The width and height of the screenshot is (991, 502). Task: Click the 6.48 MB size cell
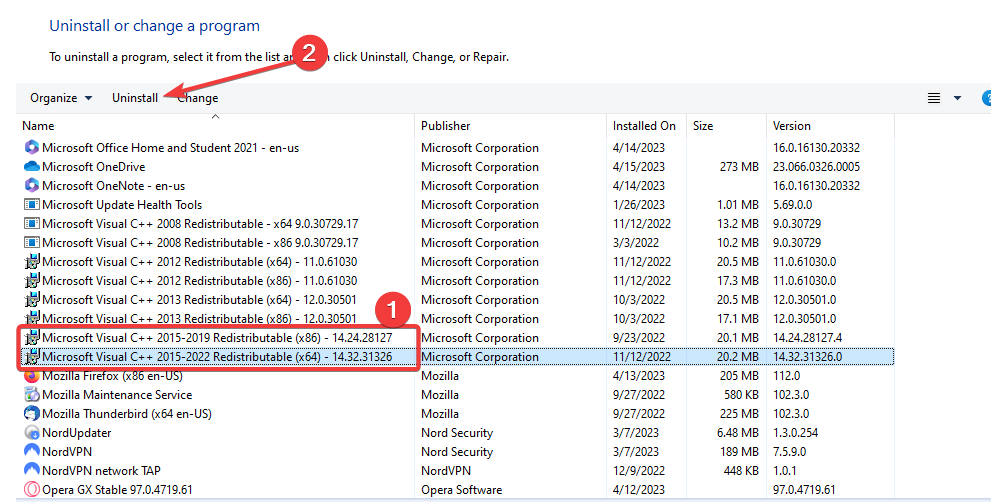(738, 432)
